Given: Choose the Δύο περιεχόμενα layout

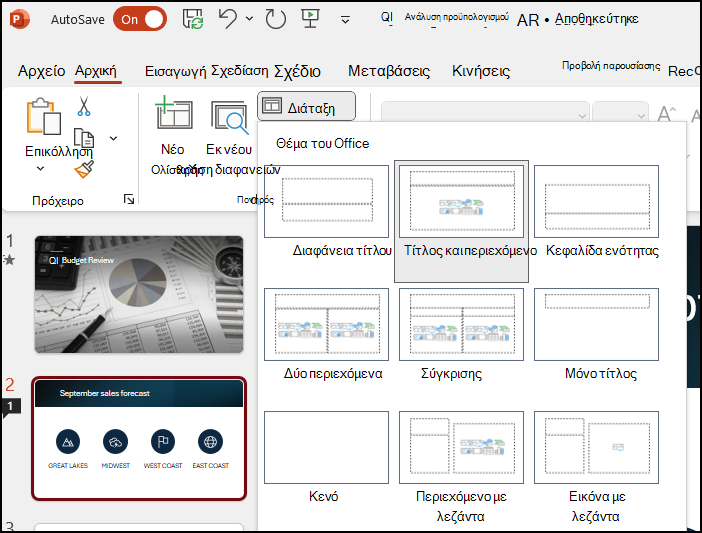Looking at the screenshot, I should pos(326,324).
